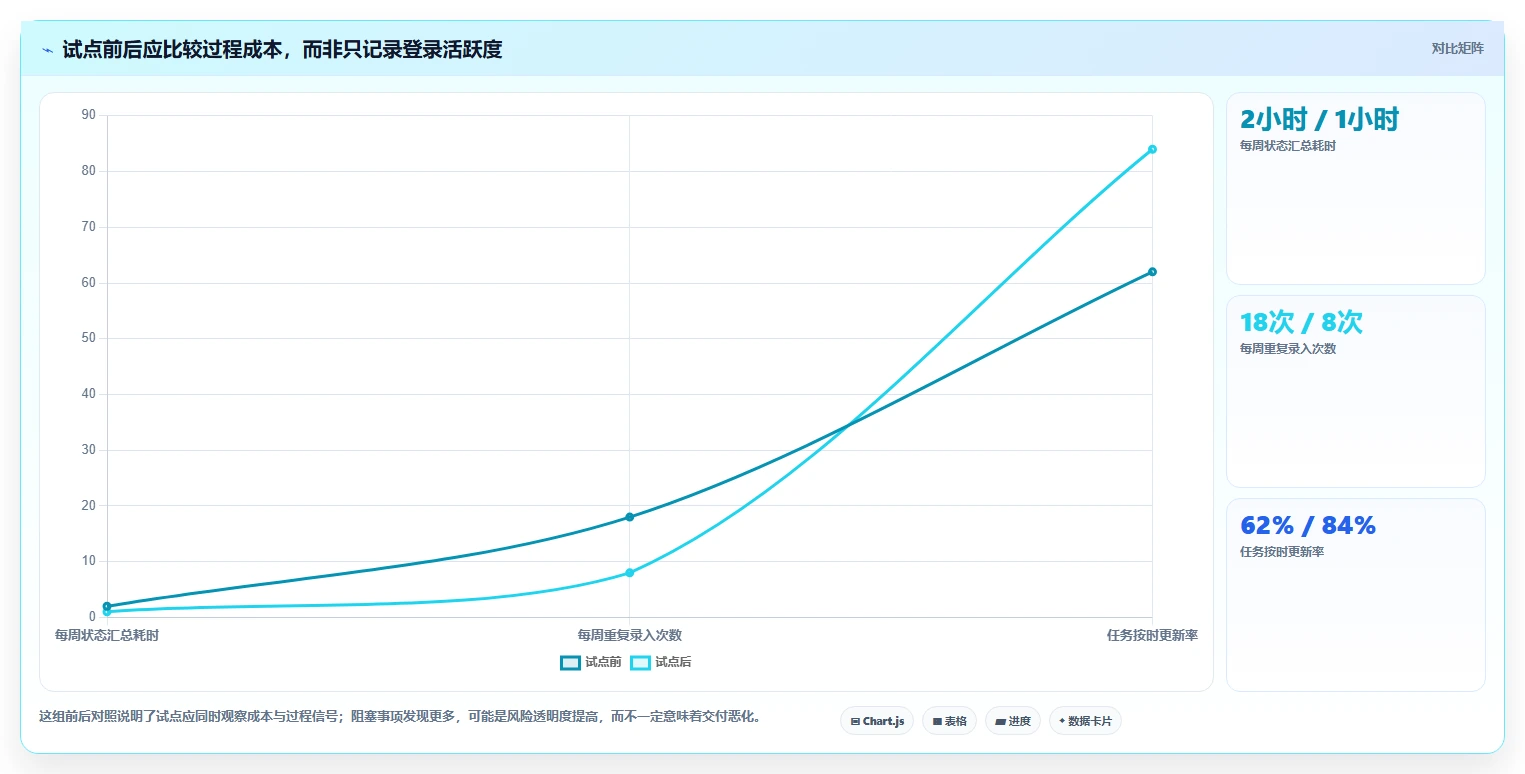
Task: Click the icon inside the 数据卡片 chip
Action: (1062, 721)
